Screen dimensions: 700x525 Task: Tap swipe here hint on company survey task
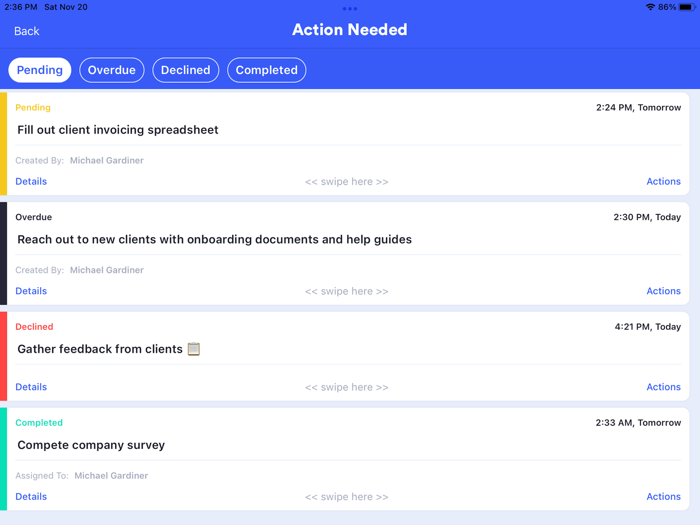(x=347, y=497)
